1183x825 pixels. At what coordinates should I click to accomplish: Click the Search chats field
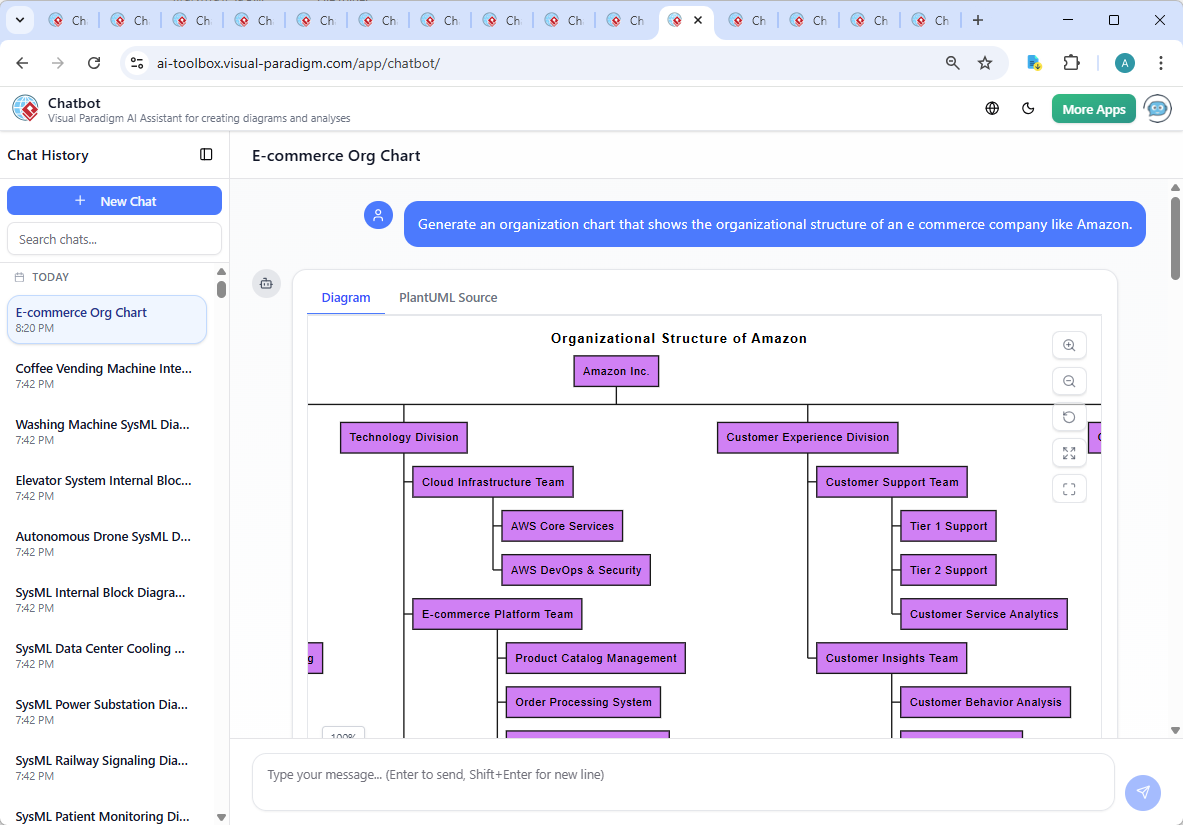pos(114,238)
